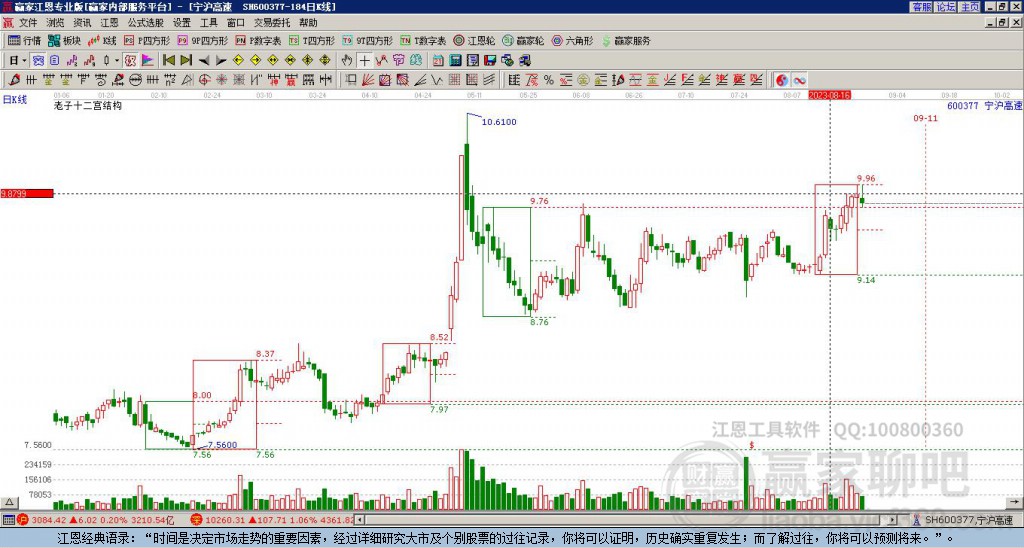The width and height of the screenshot is (1024, 548).
Task: Step forward with black right arrow
Action: click(x=221, y=61)
